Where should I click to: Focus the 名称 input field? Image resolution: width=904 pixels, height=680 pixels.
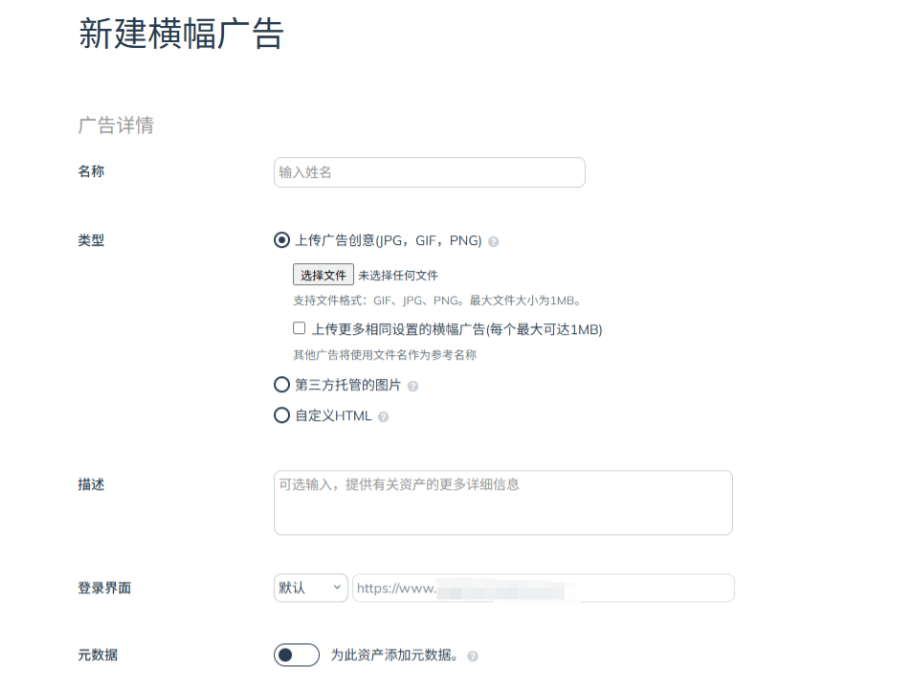point(430,172)
